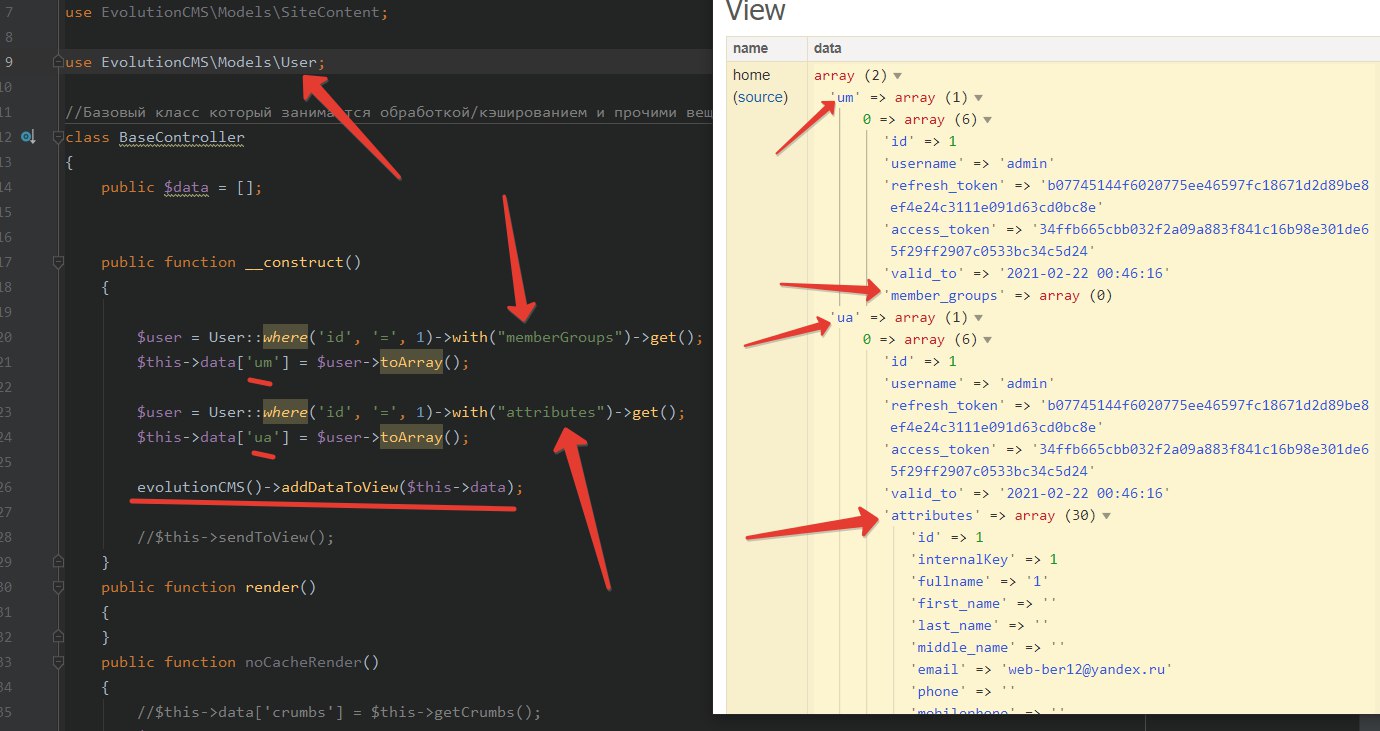Click the 'valid_to' date under 'ua'
Screen dimensions: 1380x731
[1084, 494]
